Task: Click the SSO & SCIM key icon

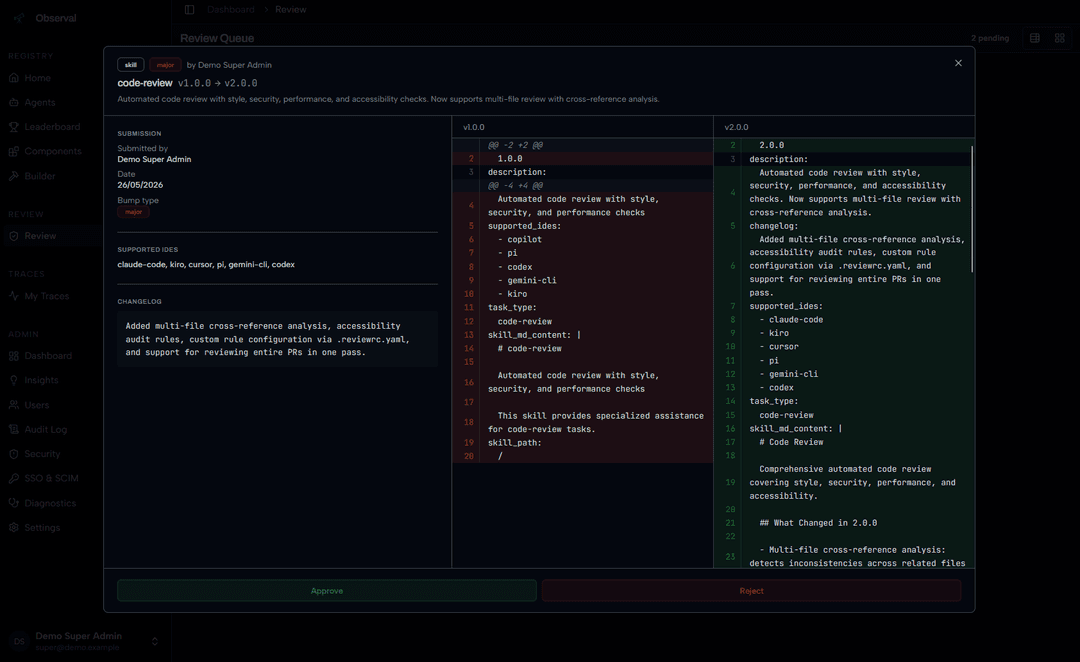Action: point(14,478)
